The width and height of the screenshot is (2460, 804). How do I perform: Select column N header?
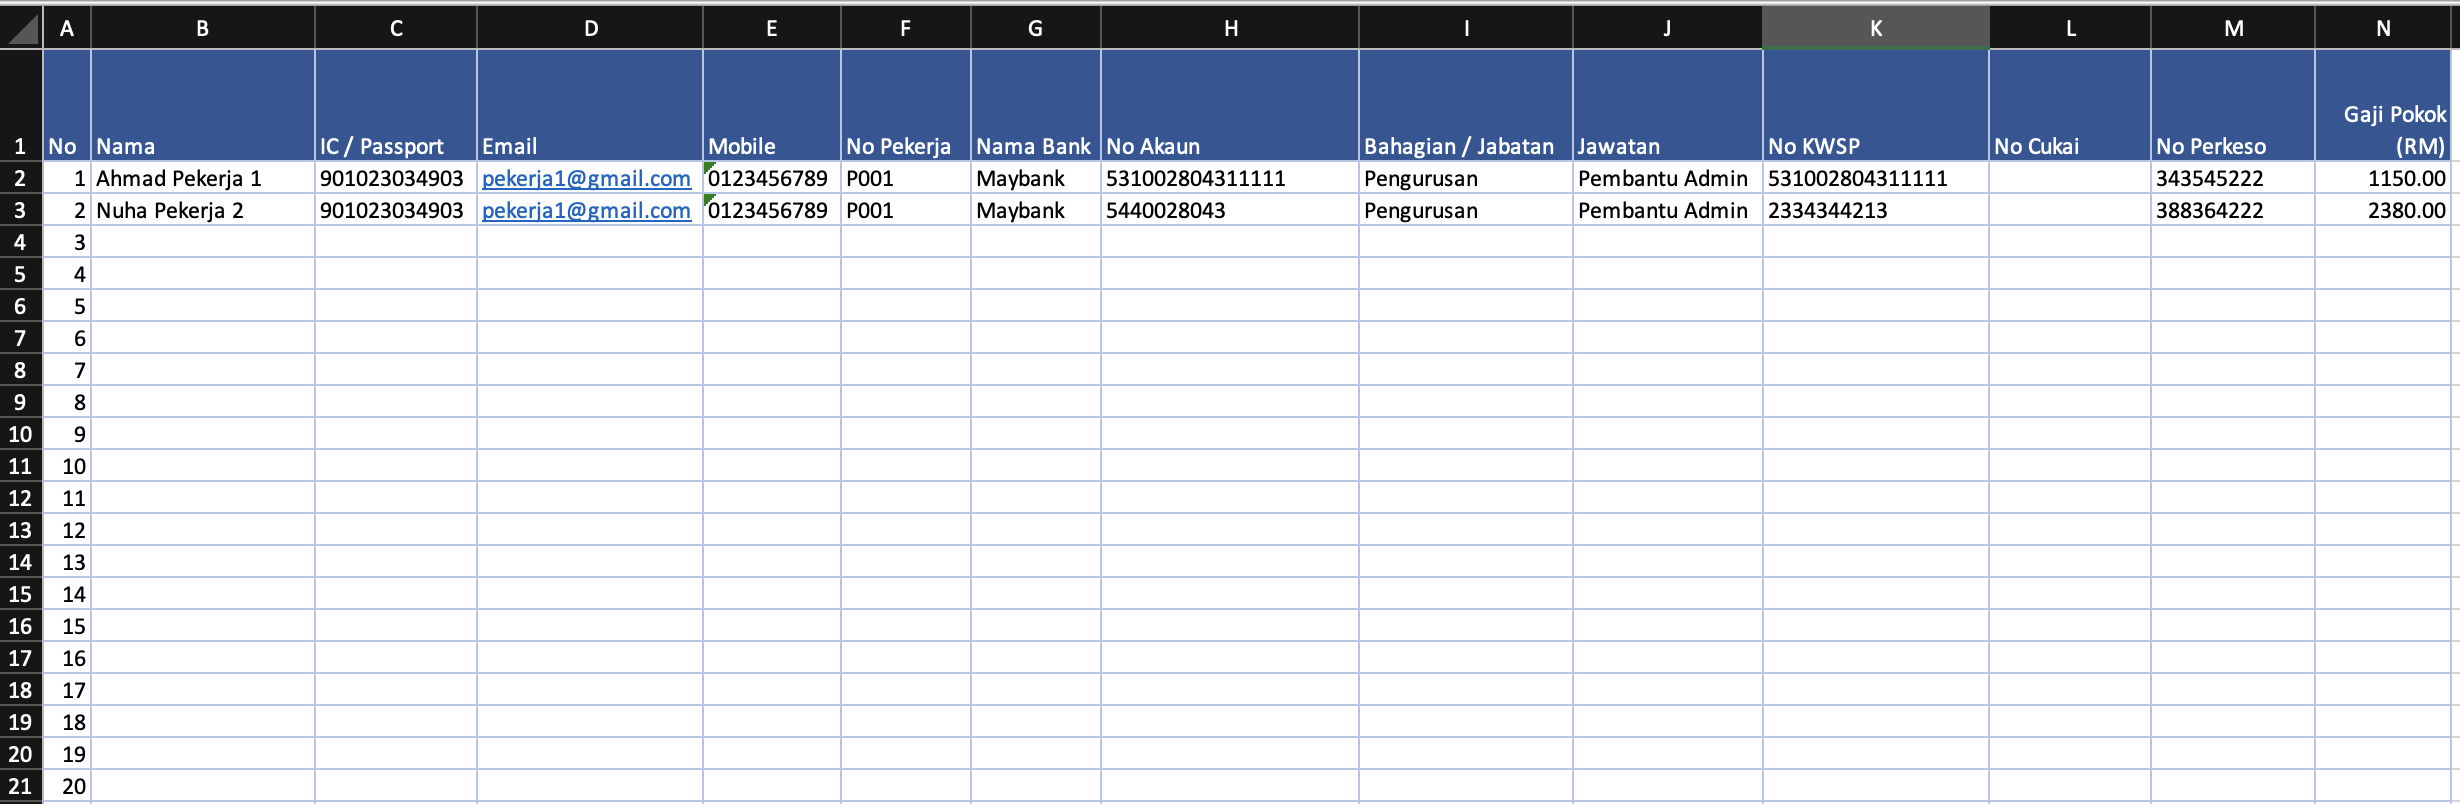point(2384,28)
